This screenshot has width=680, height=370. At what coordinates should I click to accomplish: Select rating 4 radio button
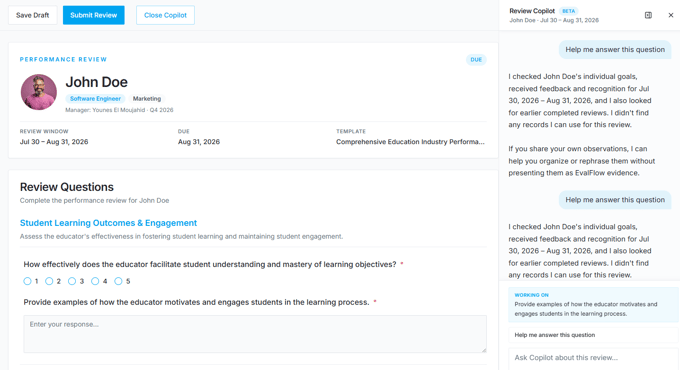95,281
